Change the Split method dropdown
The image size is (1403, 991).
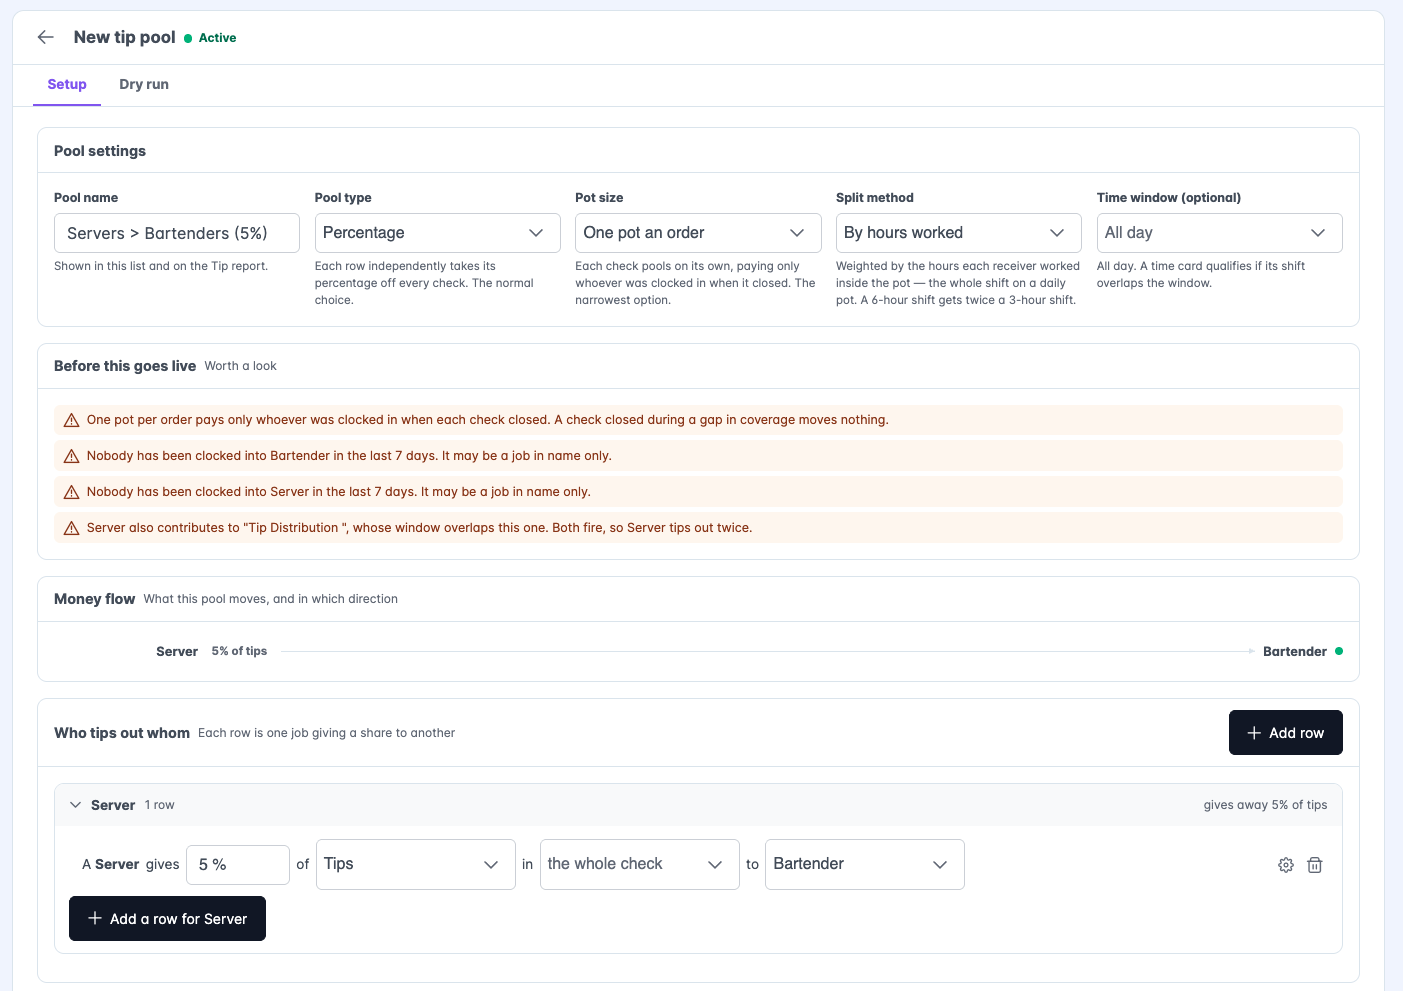(x=958, y=233)
